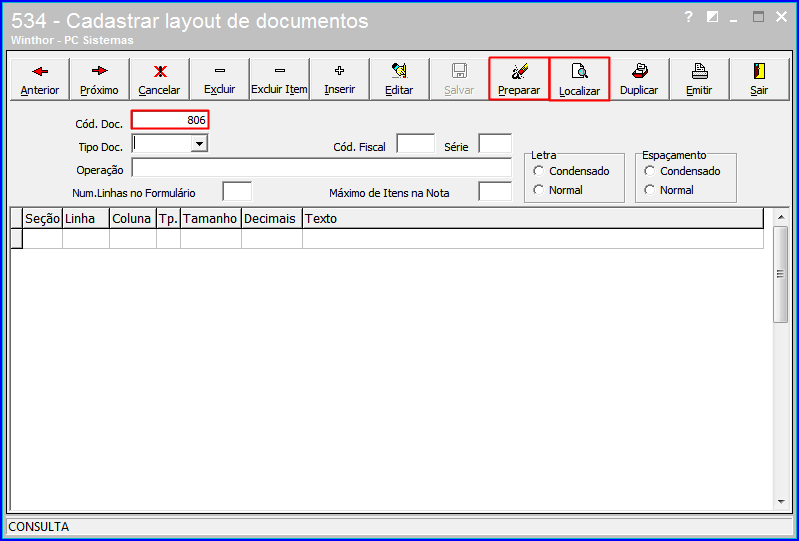Advance to next record with Próximo
799x541 pixels.
99,79
